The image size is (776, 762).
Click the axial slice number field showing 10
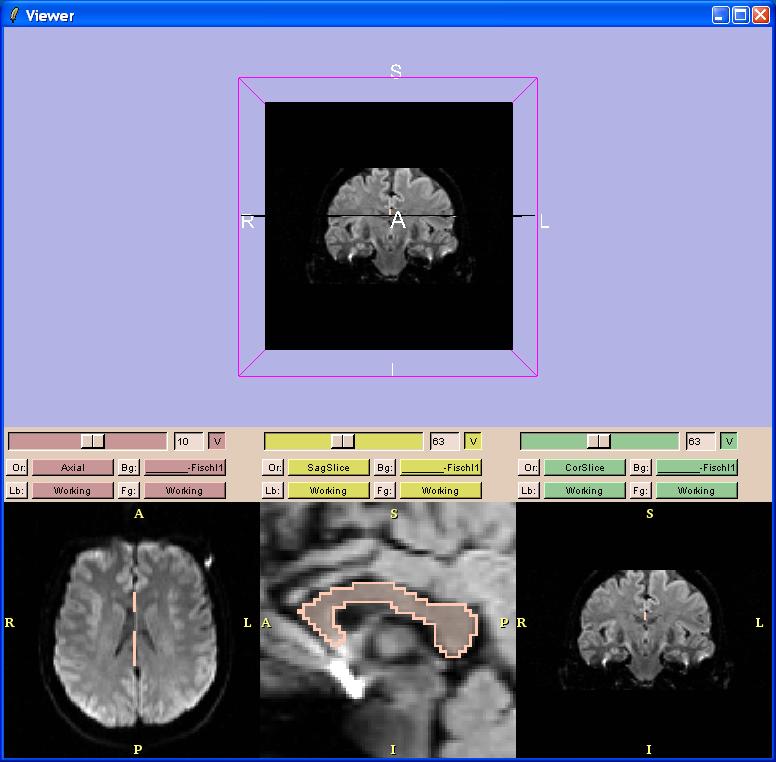click(x=187, y=441)
